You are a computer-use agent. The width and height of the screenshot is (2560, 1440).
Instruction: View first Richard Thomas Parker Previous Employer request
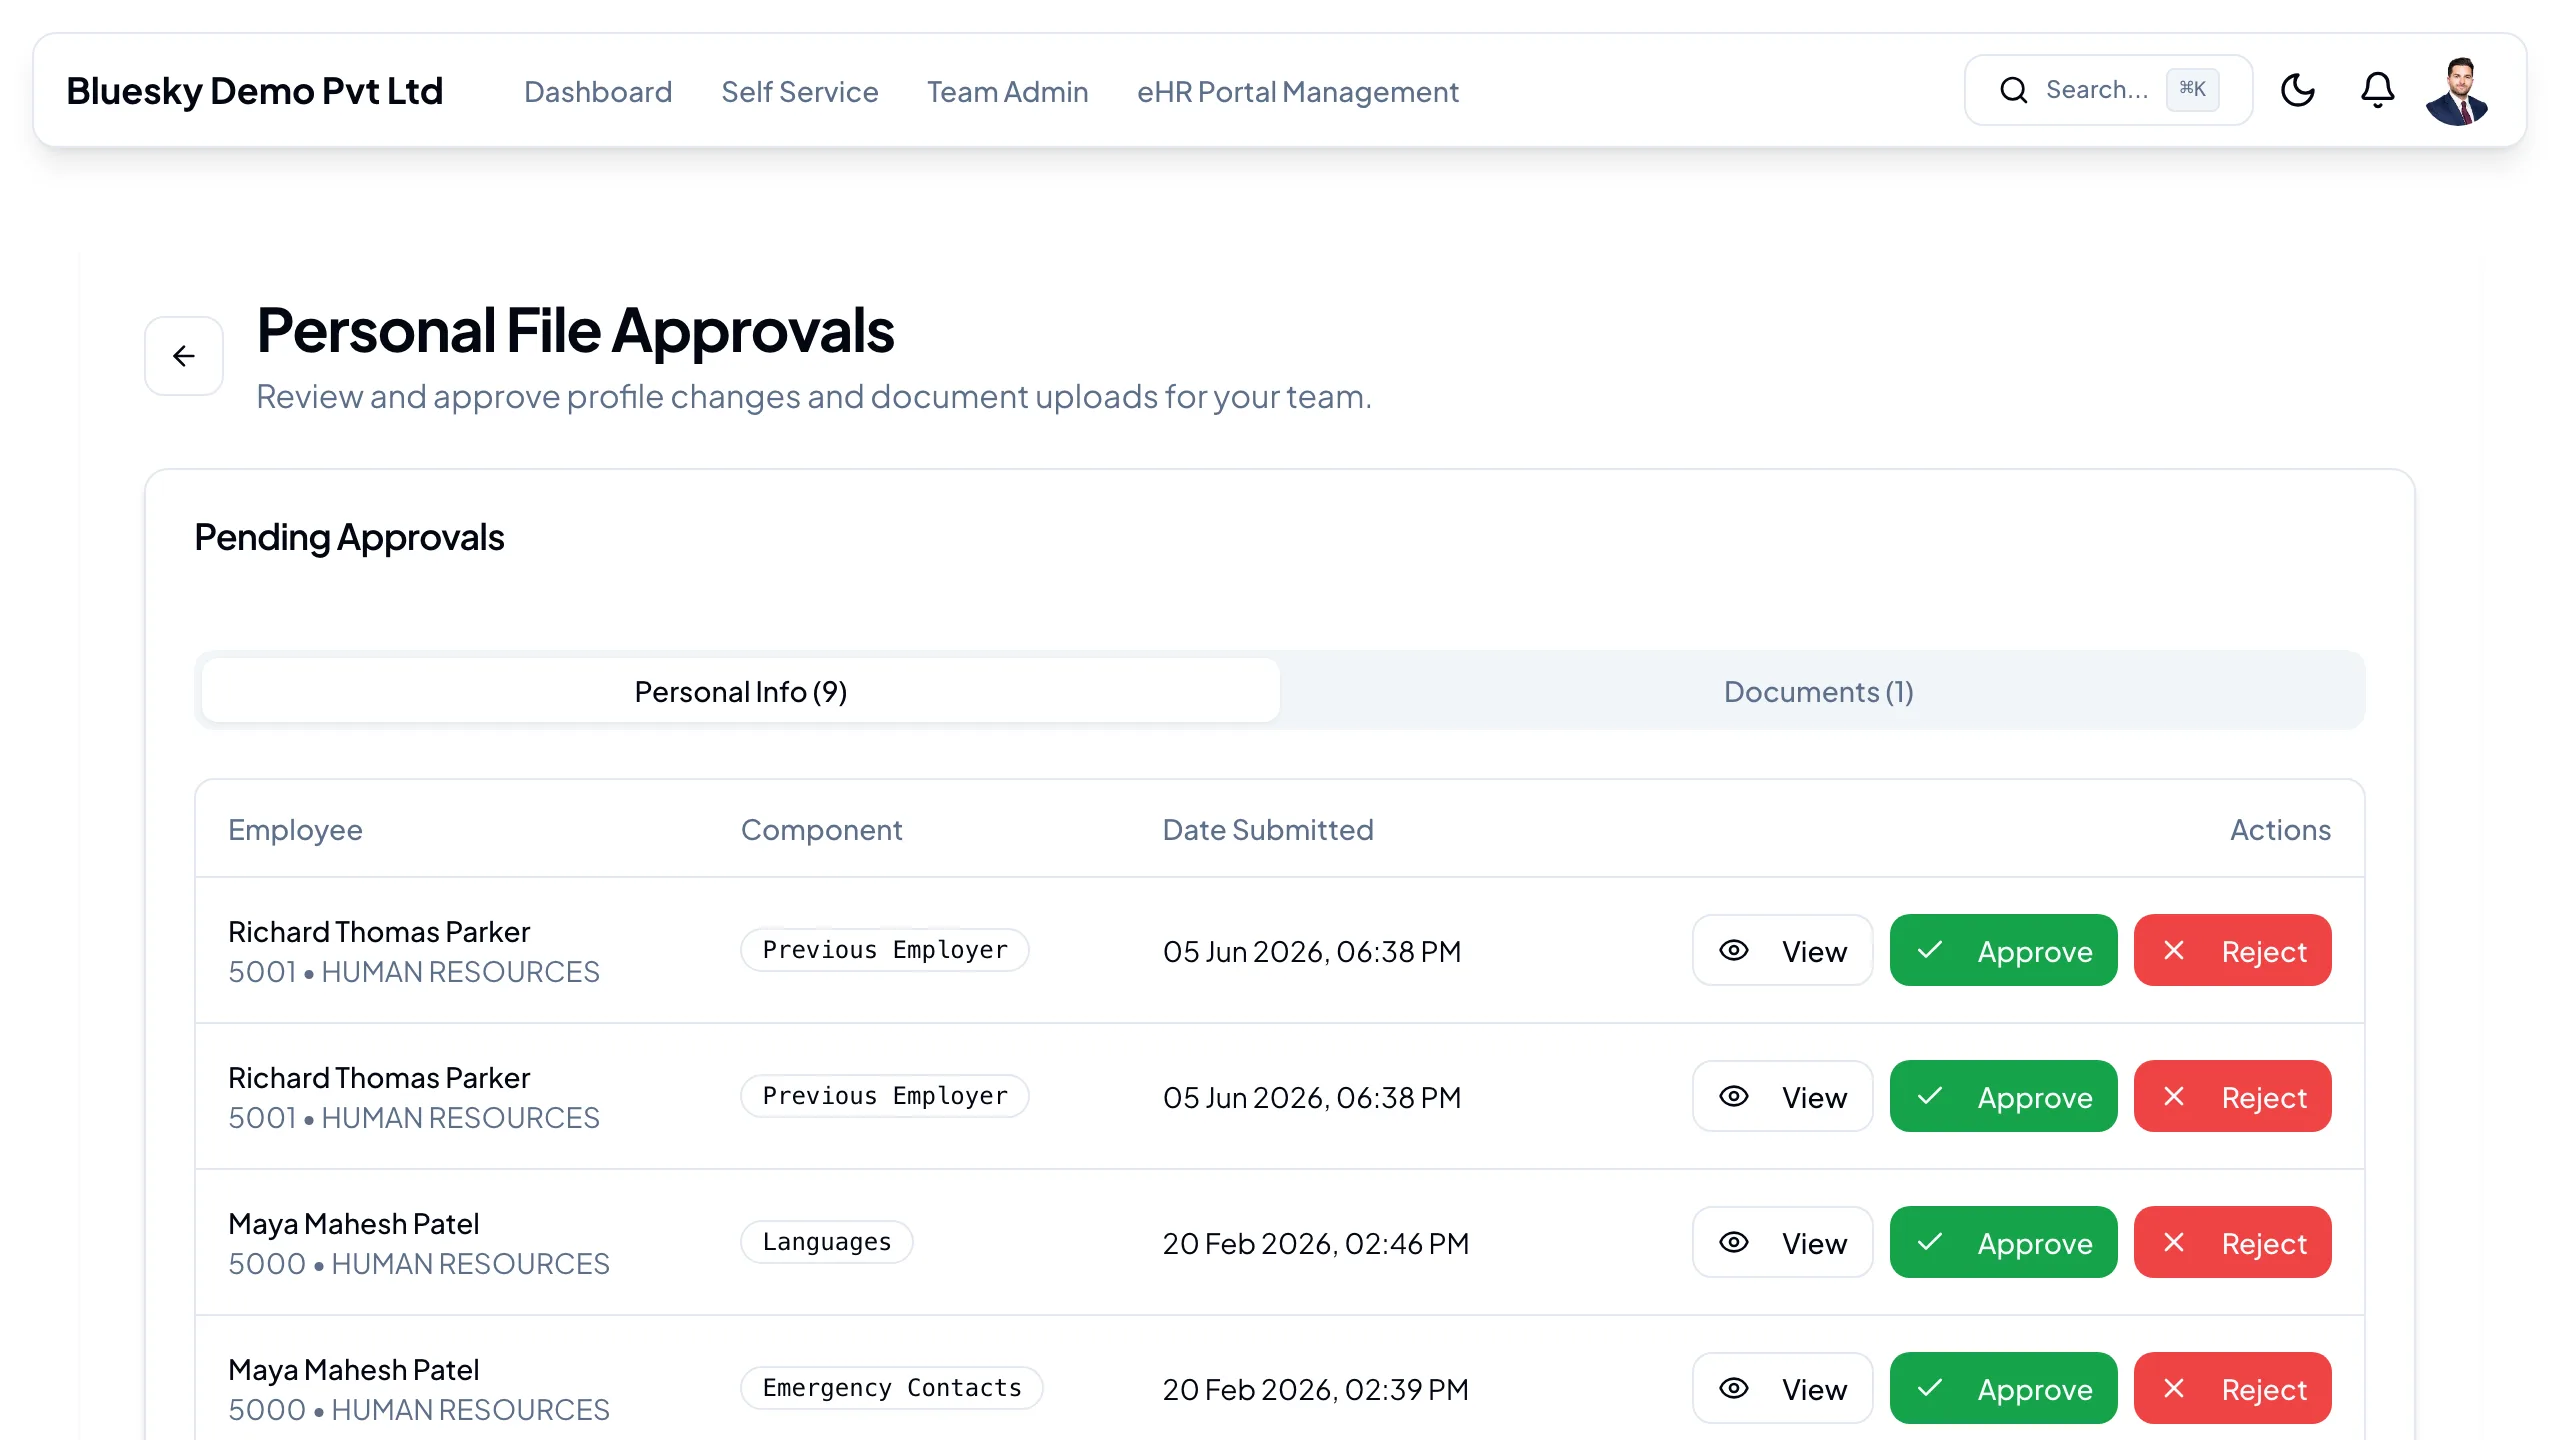pyautogui.click(x=1782, y=950)
